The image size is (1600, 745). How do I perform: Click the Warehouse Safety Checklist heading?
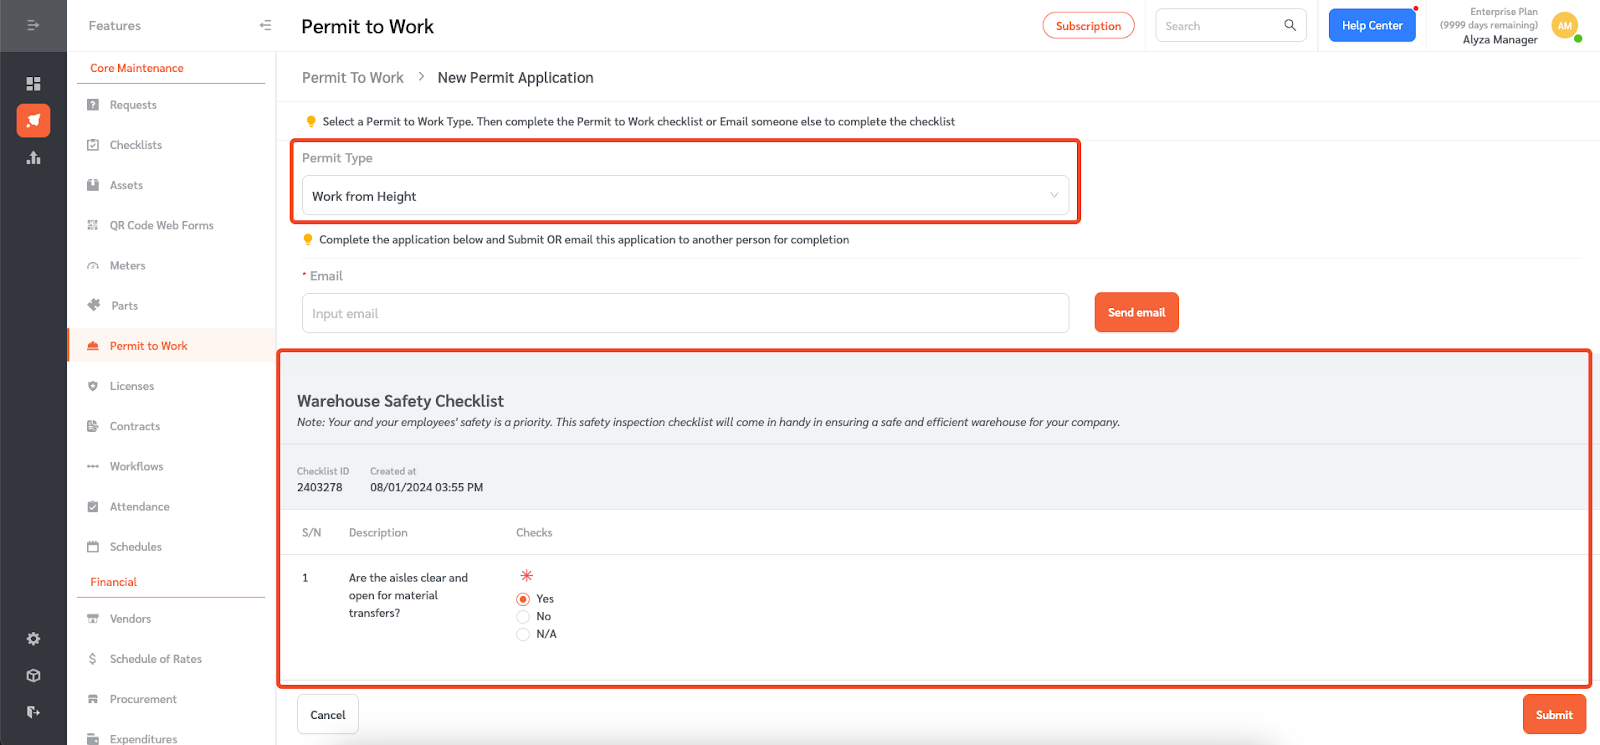pyautogui.click(x=400, y=400)
